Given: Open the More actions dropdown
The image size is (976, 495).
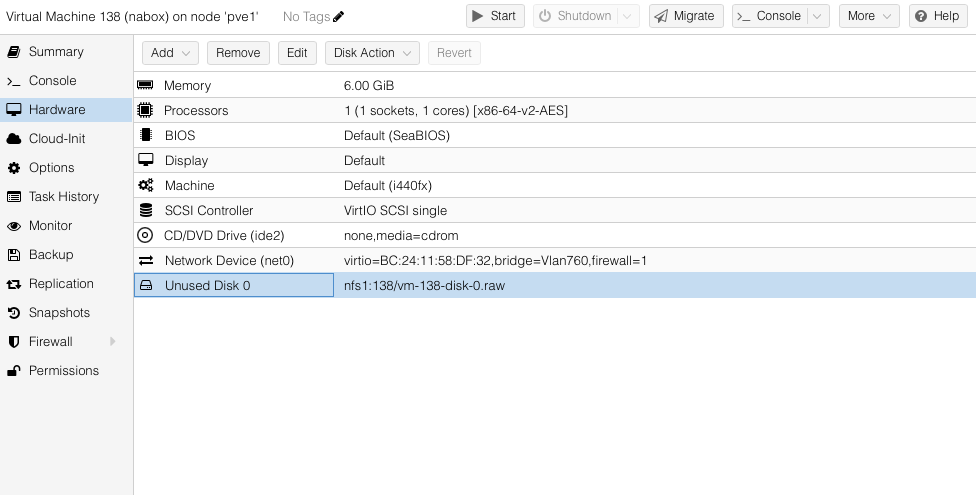Looking at the screenshot, I should click(x=869, y=16).
